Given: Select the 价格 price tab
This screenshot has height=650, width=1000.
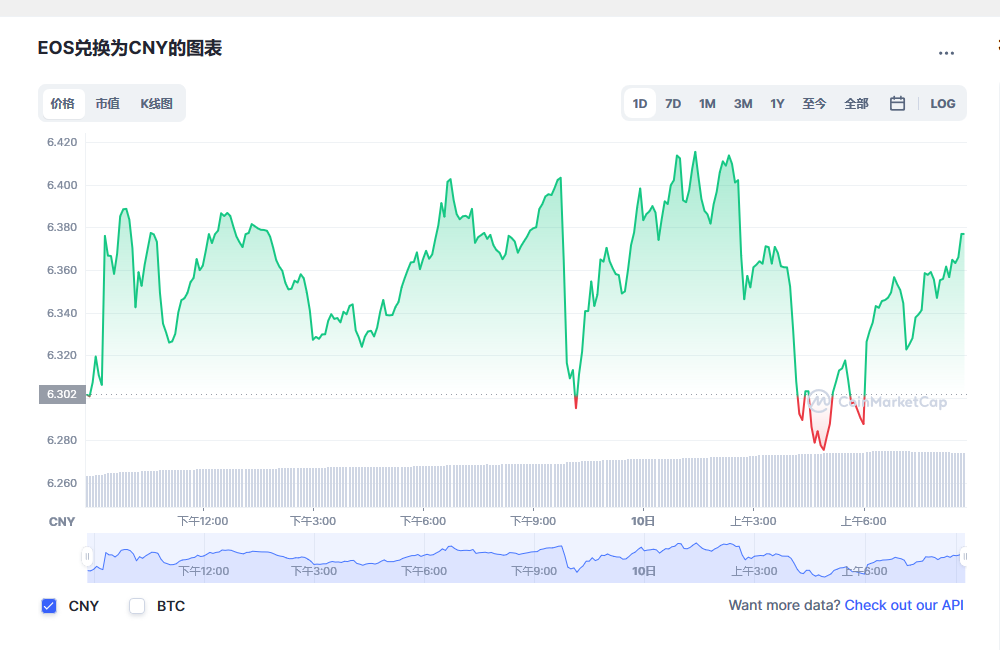Looking at the screenshot, I should point(63,103).
